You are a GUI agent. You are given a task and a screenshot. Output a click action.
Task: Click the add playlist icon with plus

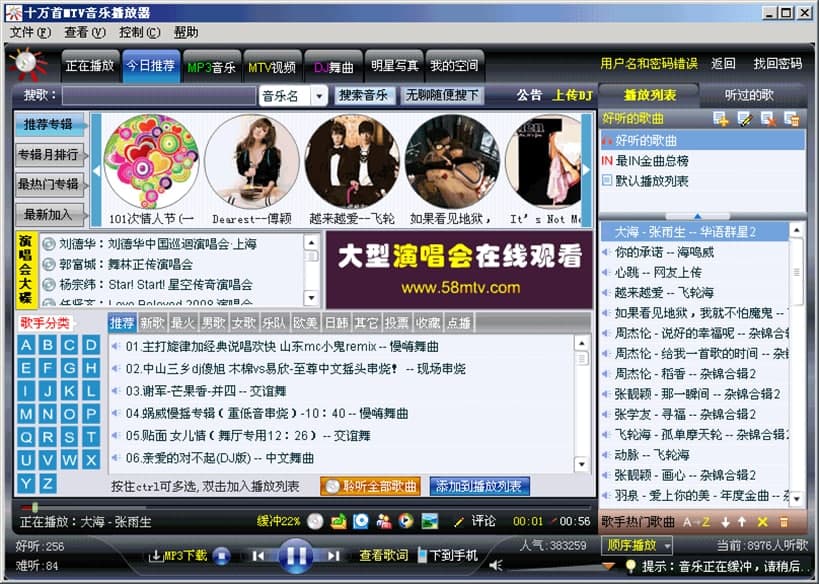click(720, 119)
